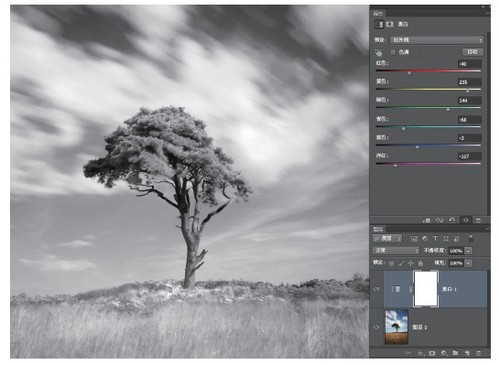Filter layers by shape layer icon
Viewport: 500px width, 365px height.
pyautogui.click(x=446, y=239)
